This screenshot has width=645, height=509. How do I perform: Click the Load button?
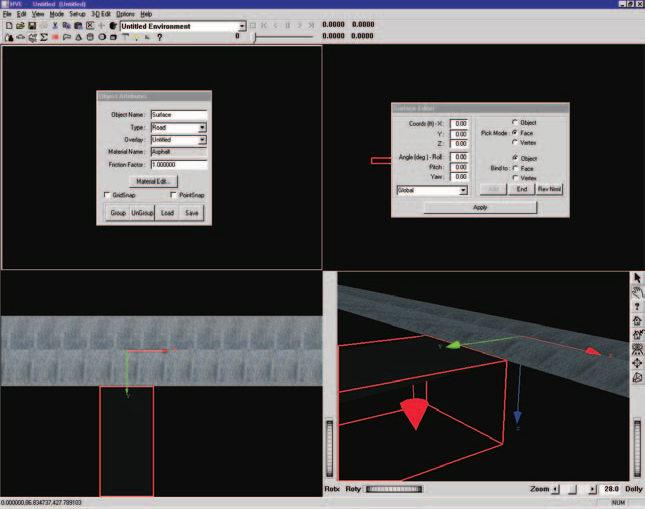(x=167, y=213)
